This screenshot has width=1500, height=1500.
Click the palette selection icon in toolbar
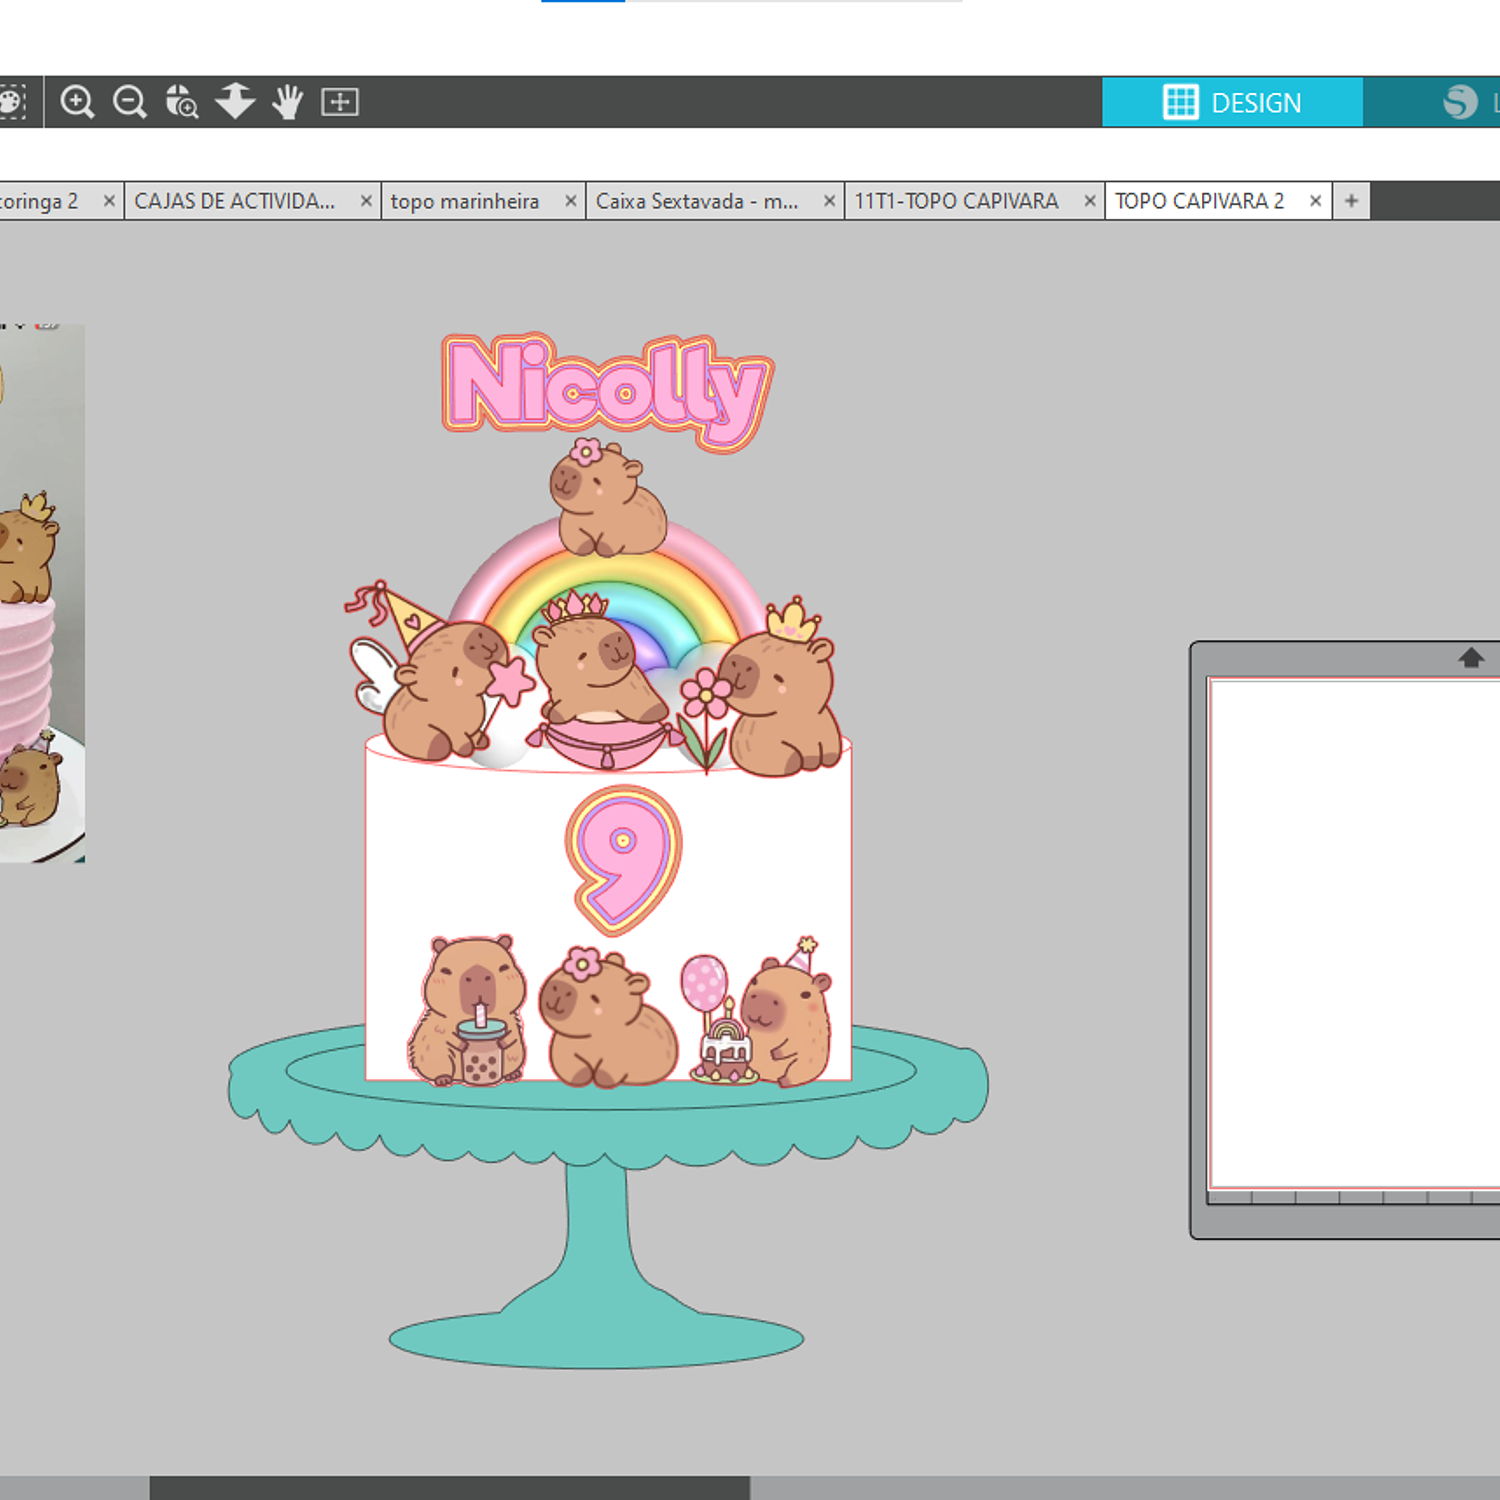click(12, 102)
